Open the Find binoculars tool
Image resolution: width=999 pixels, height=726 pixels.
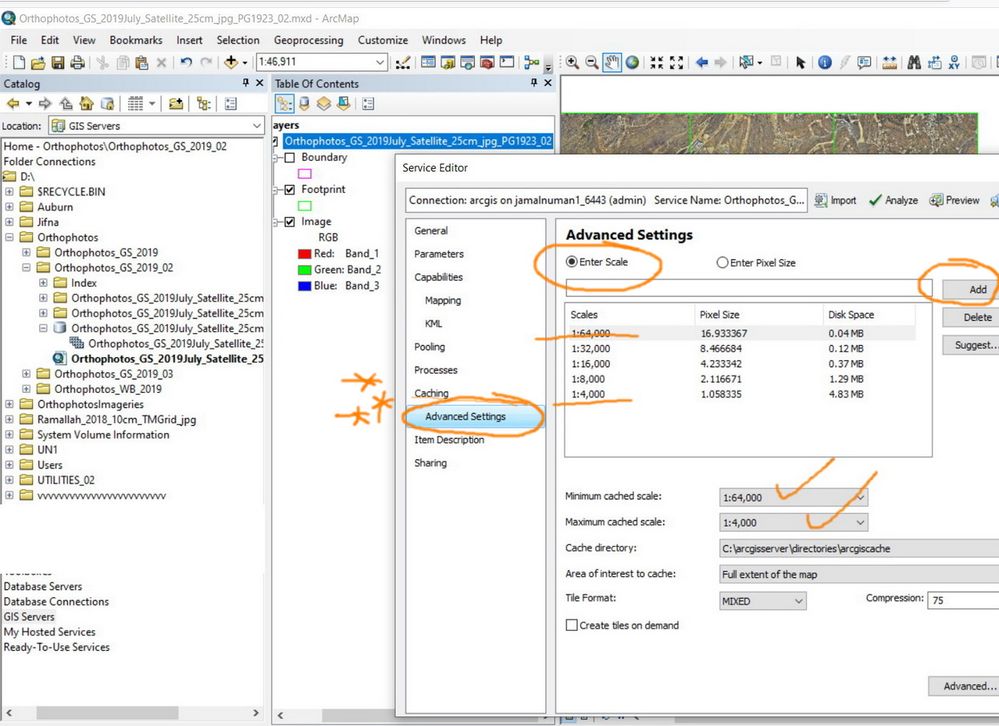[x=914, y=62]
